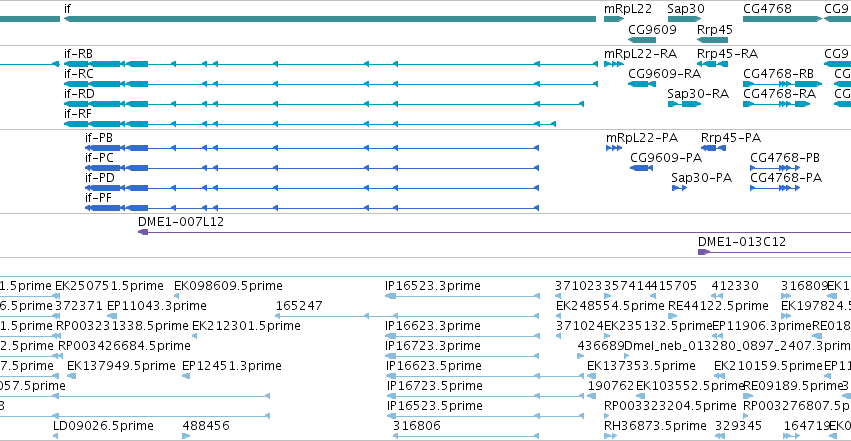The image size is (851, 441).
Task: Click EST IP16523.3prime
Action: (433, 286)
